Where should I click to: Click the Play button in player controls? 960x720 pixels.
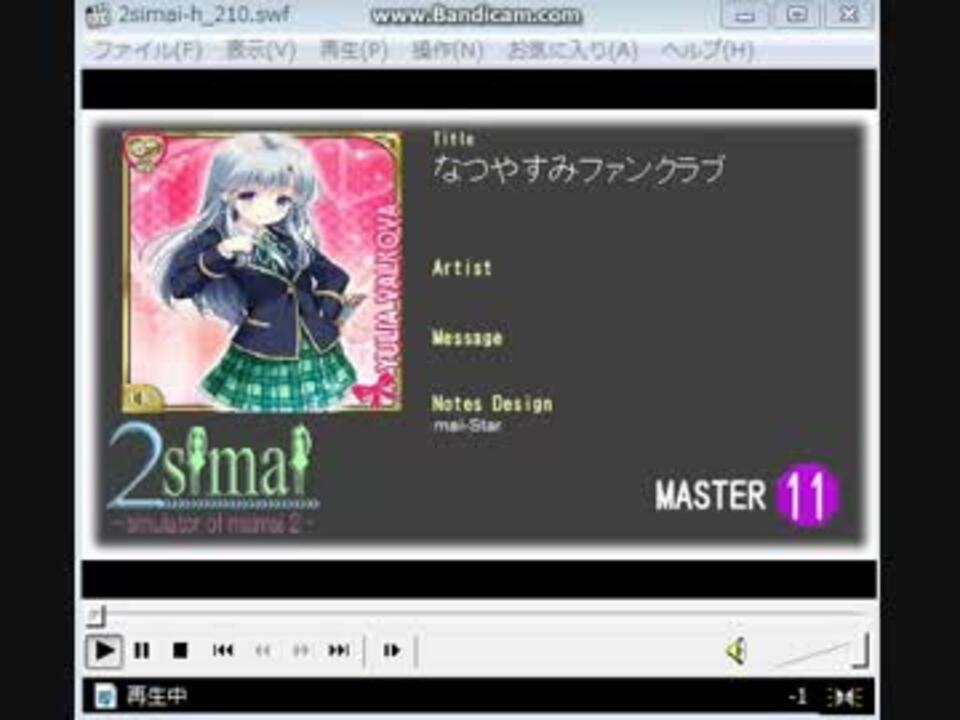click(103, 650)
